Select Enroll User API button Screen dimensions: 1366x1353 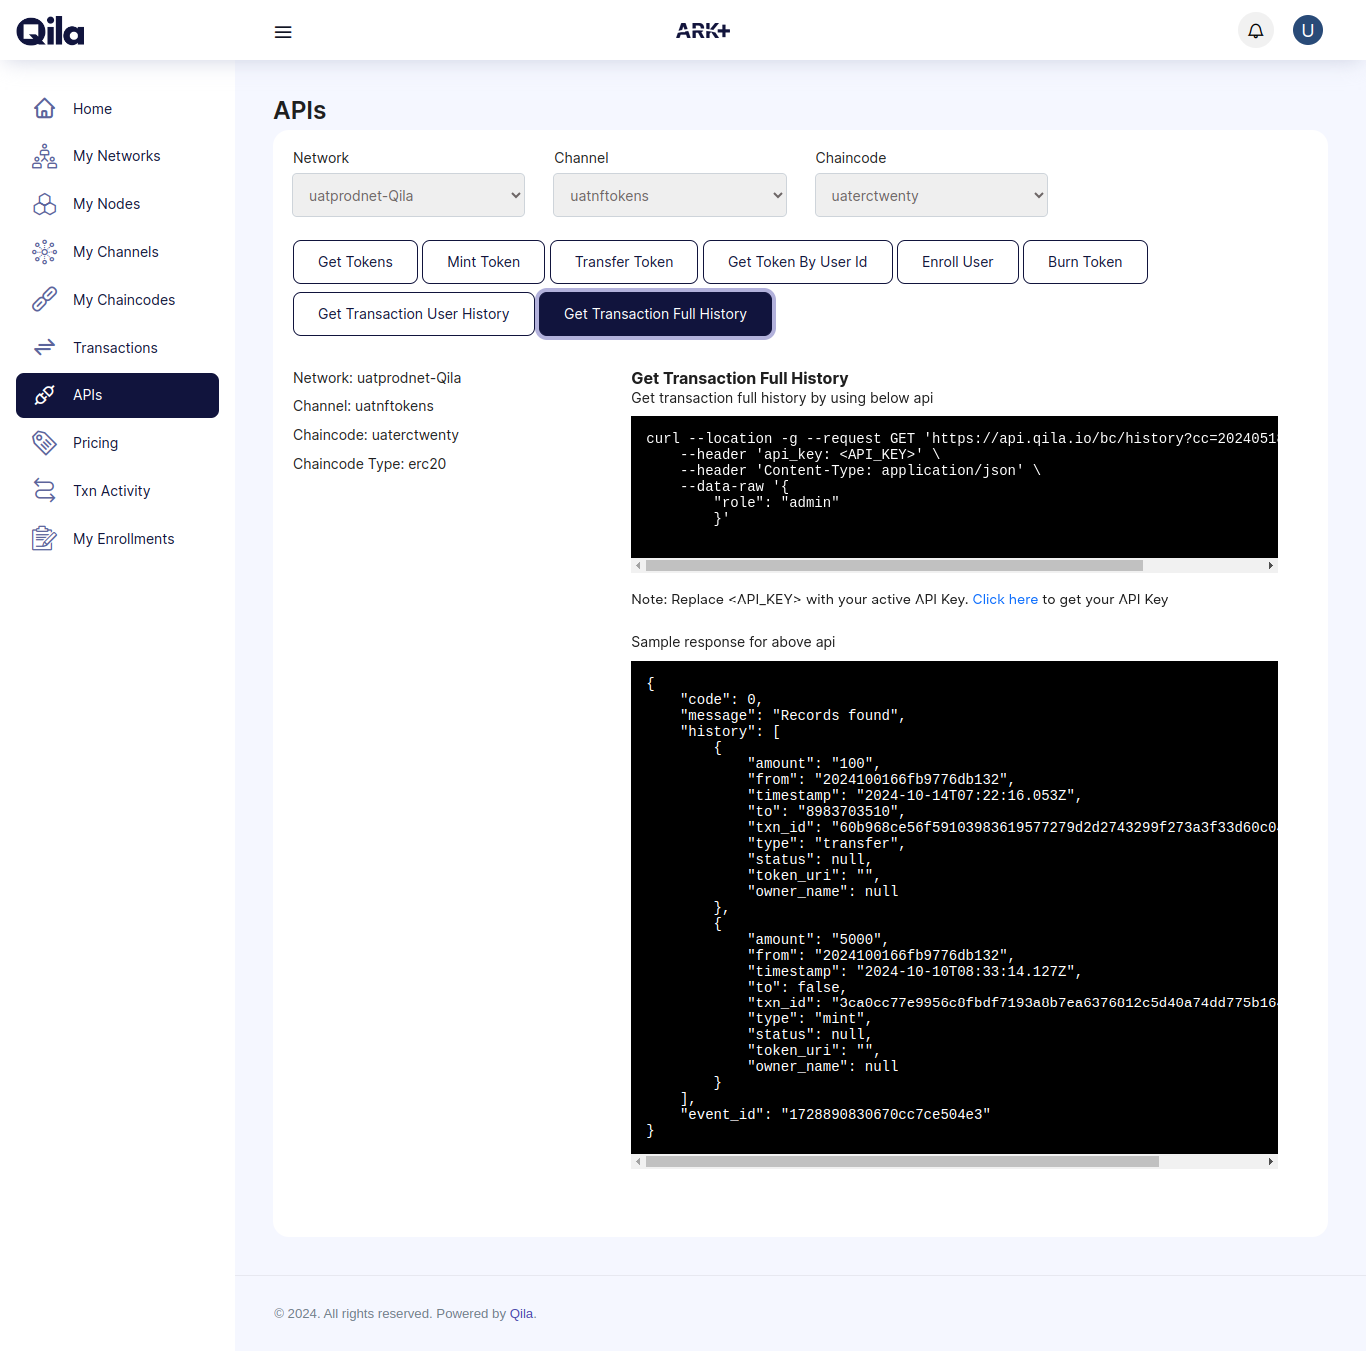click(957, 262)
